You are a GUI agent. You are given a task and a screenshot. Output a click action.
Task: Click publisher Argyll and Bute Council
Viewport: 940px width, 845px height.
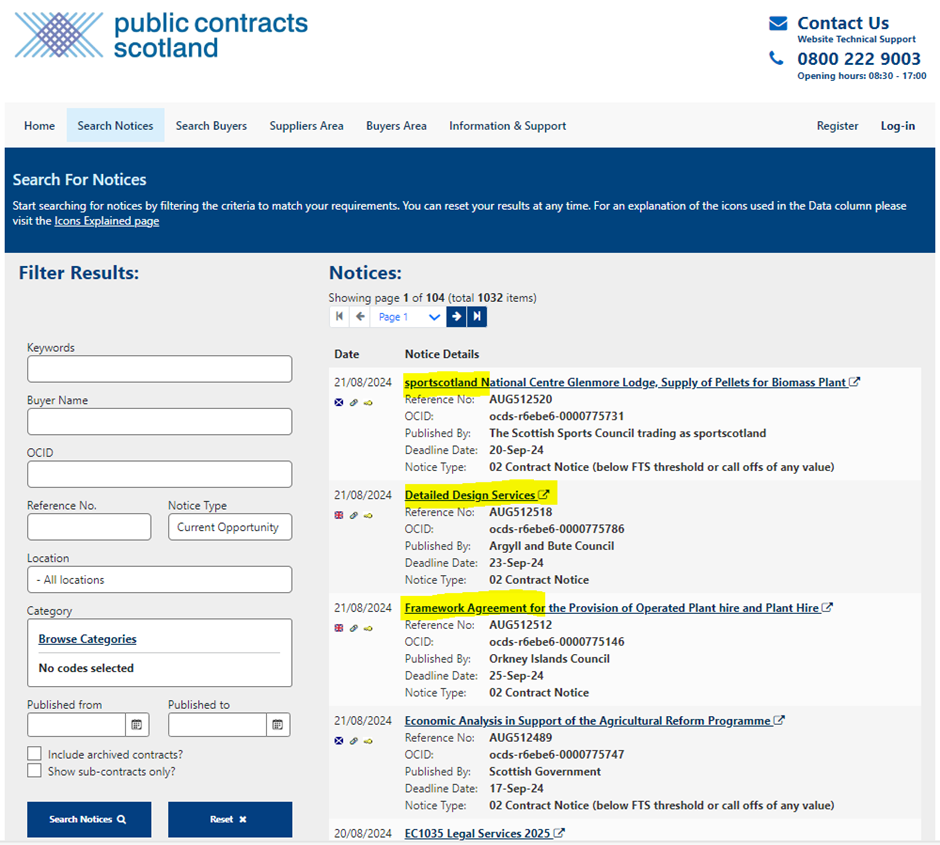(552, 546)
